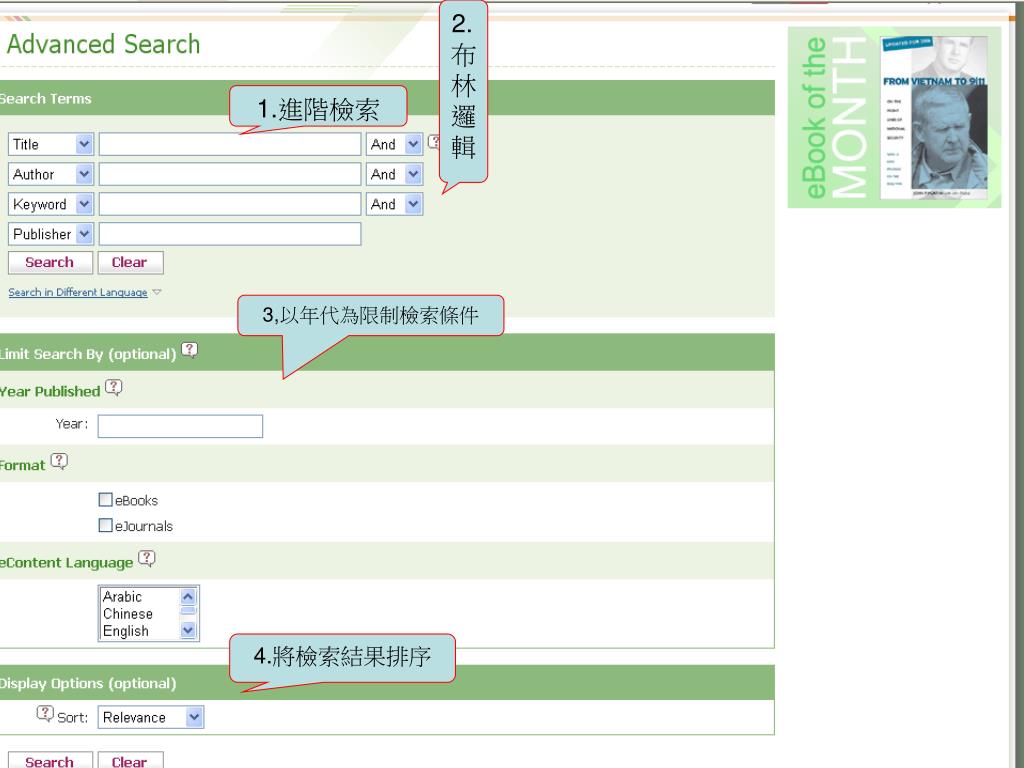Open the Sort Relevance dropdown

click(151, 717)
